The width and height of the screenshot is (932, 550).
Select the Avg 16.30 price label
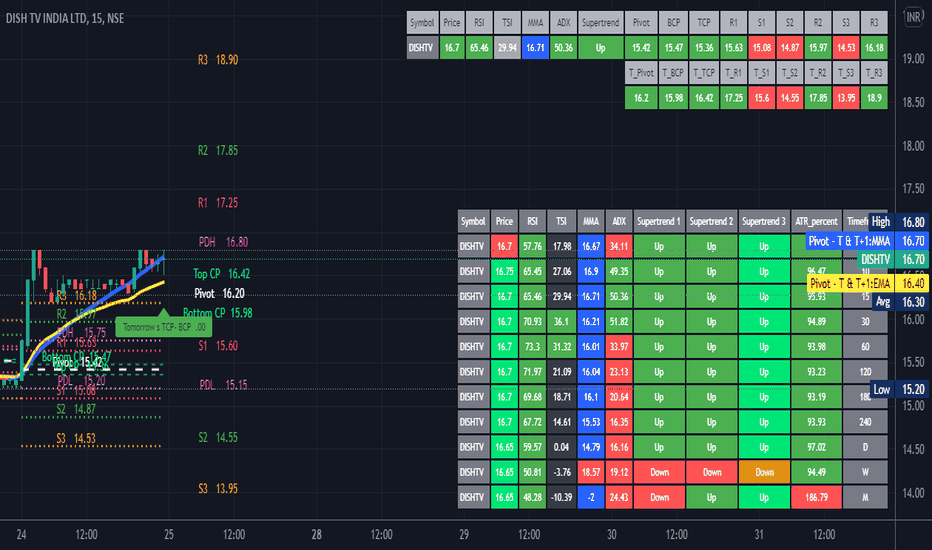click(897, 302)
